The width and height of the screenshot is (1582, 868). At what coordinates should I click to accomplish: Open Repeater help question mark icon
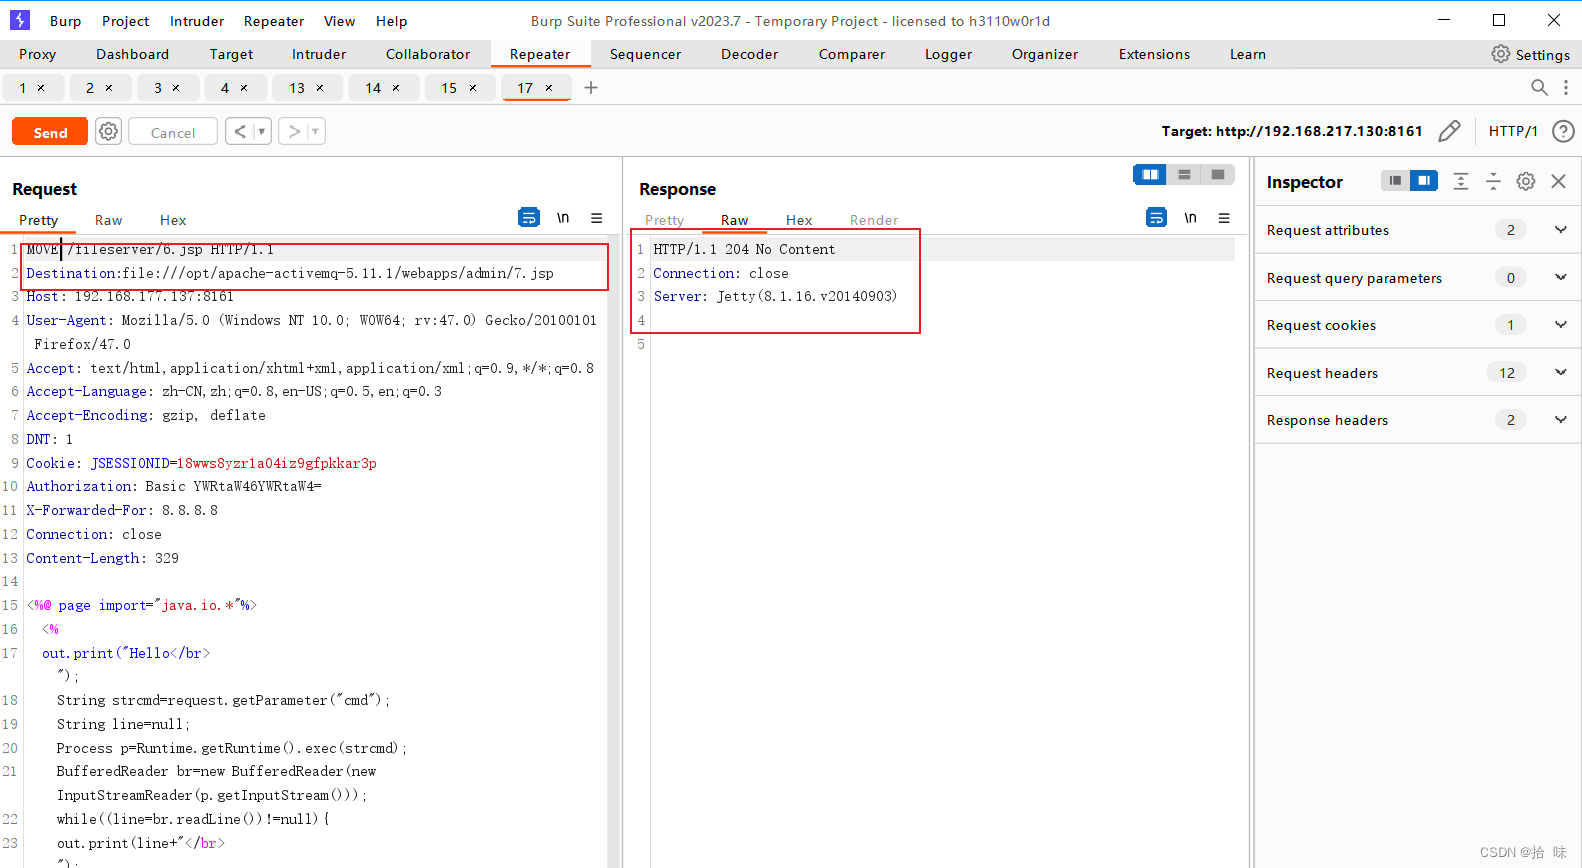click(x=1563, y=131)
